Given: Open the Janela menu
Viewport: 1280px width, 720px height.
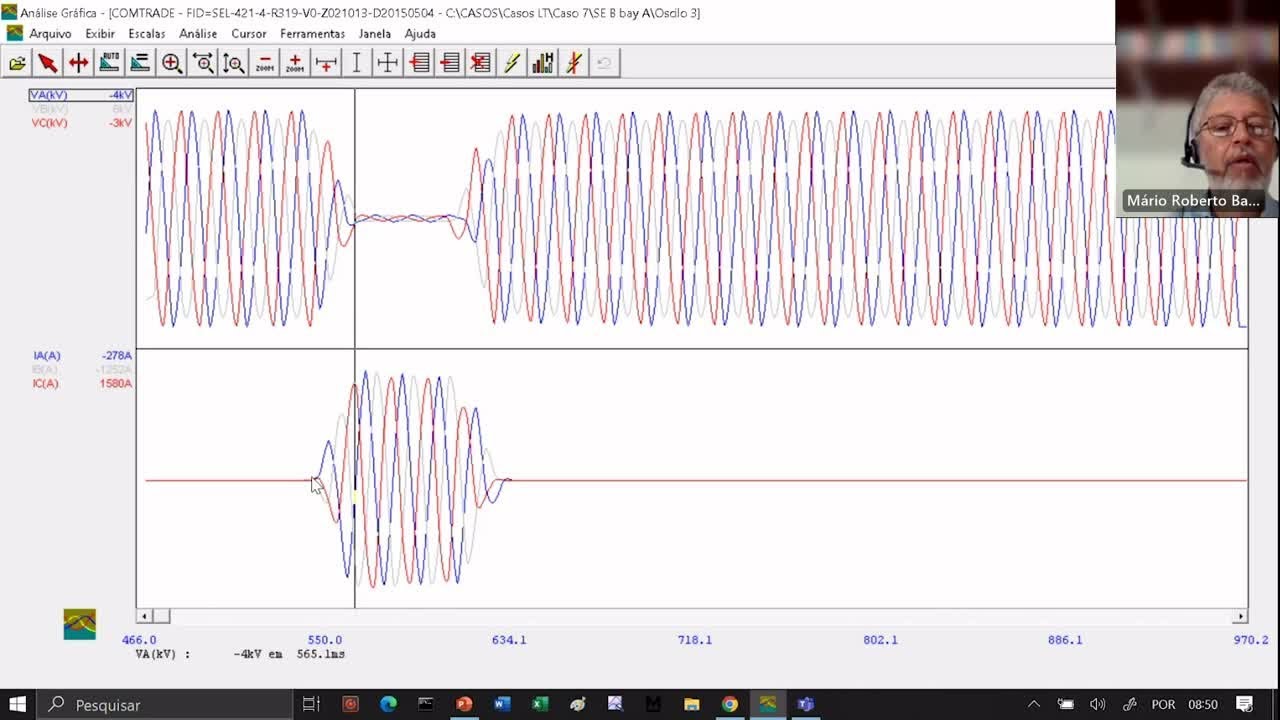Looking at the screenshot, I should coord(375,34).
